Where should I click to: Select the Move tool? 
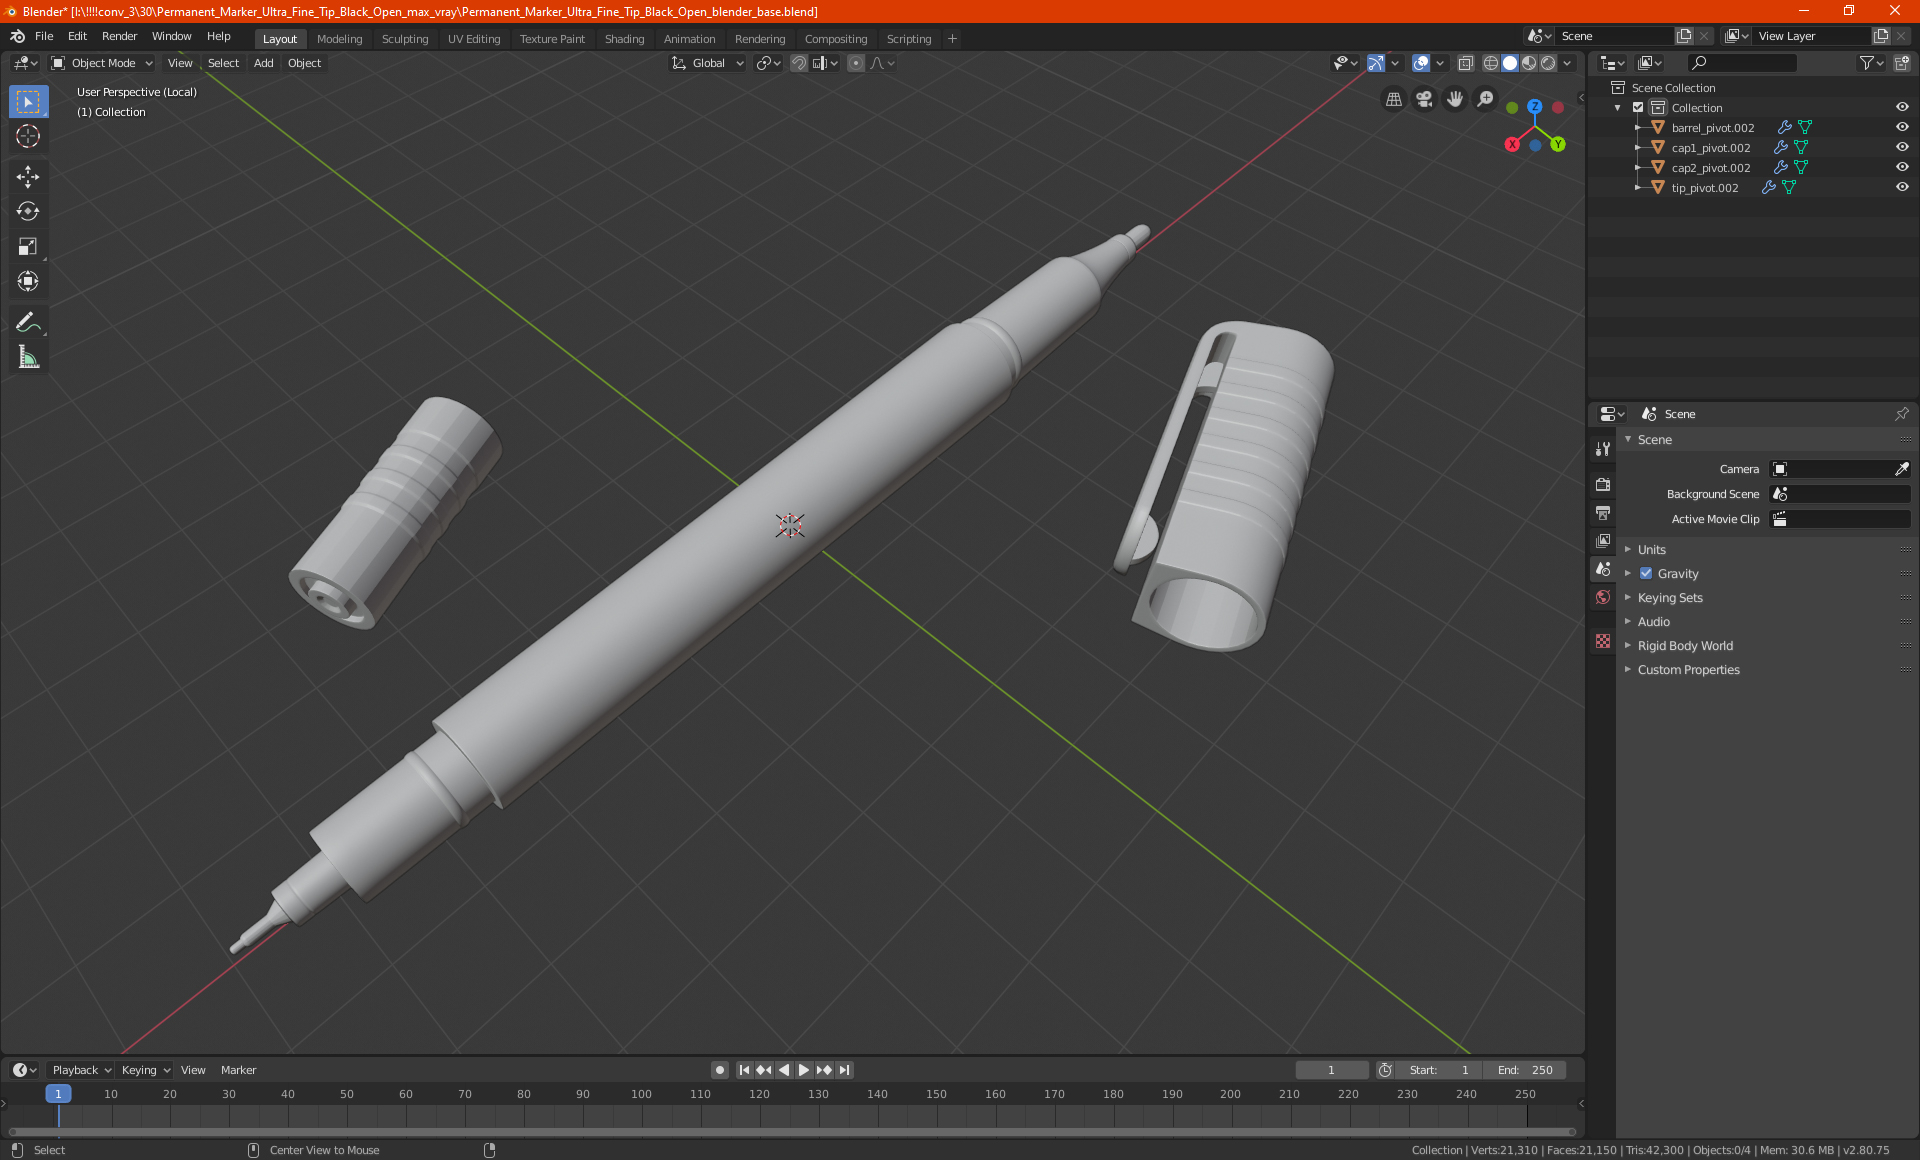point(28,177)
